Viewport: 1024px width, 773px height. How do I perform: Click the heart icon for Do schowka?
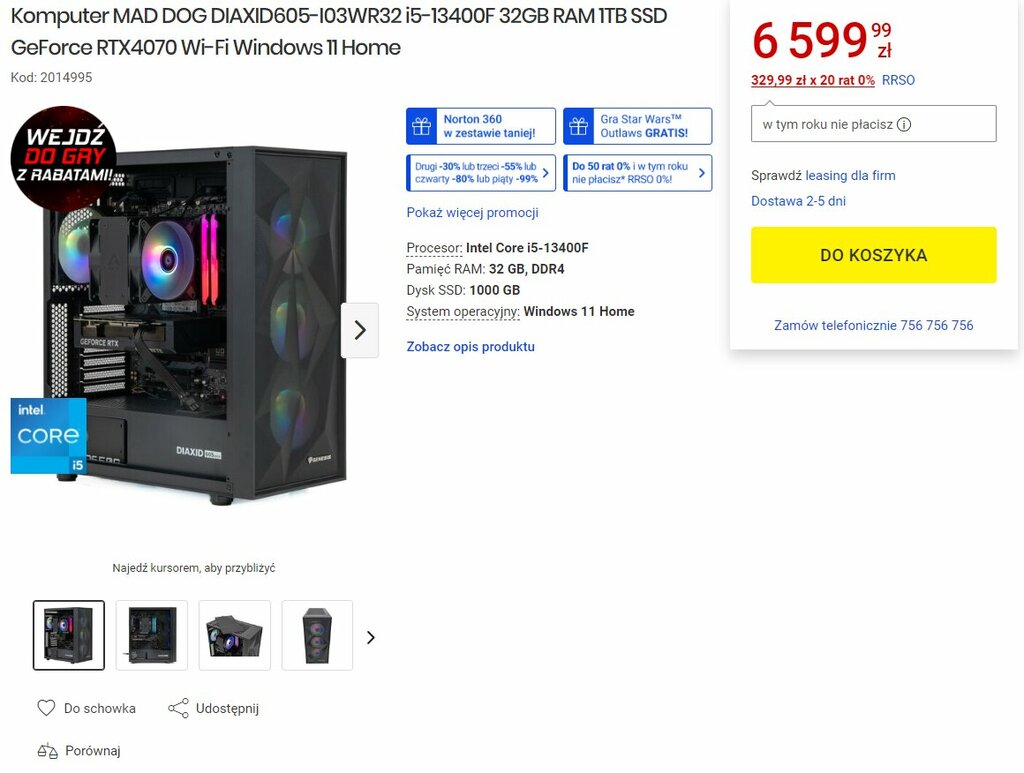[46, 708]
